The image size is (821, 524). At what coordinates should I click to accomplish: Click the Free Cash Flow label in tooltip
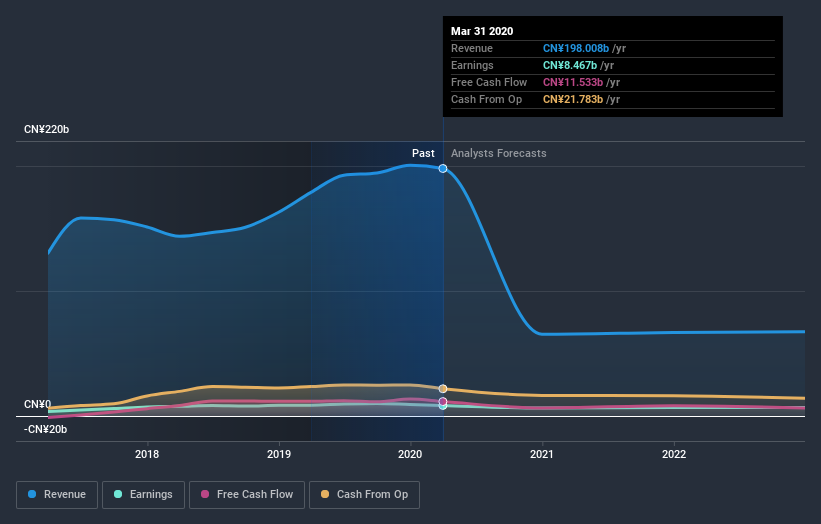point(489,82)
